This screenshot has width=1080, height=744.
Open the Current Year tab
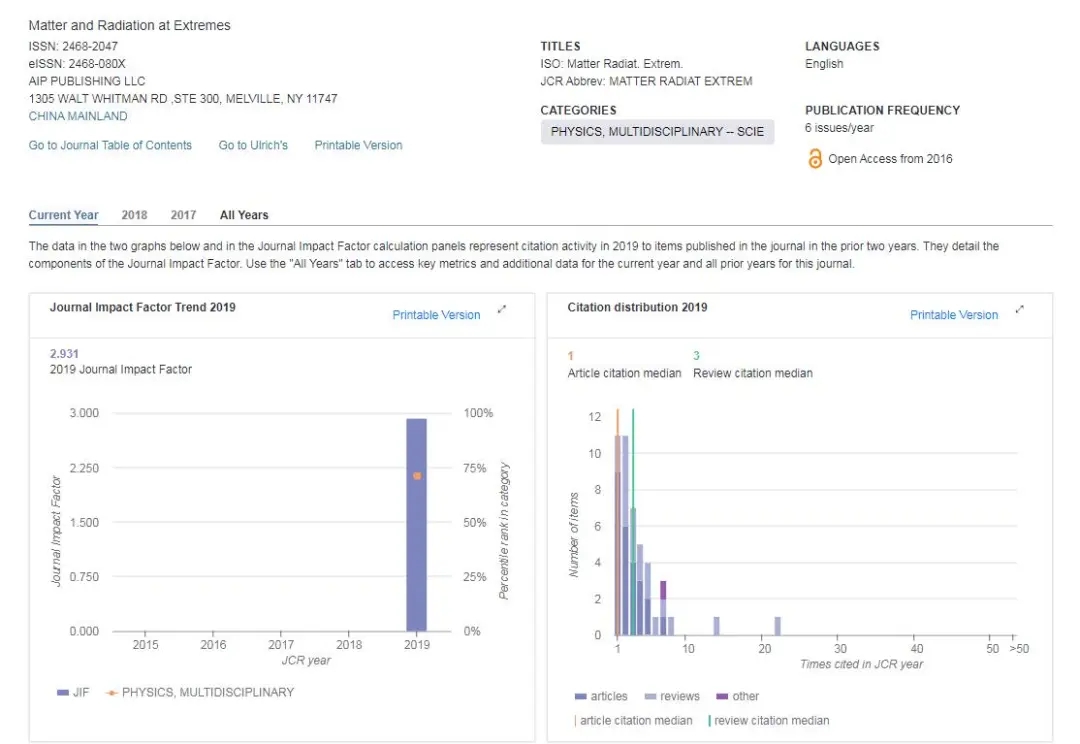click(x=63, y=215)
